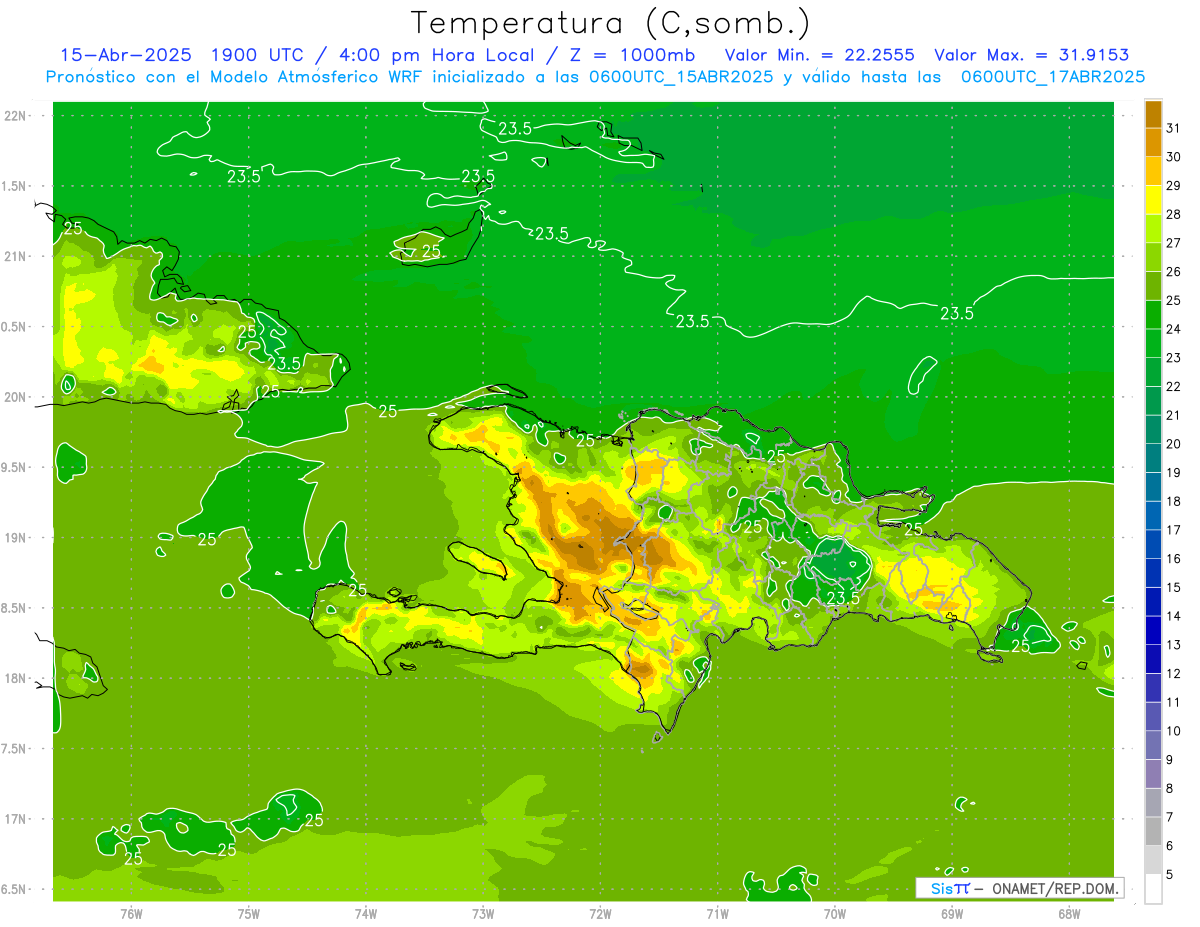Screen dimensions: 1200x927
Task: Click the lime swatch between 27 and 28
Action: (x=1153, y=230)
